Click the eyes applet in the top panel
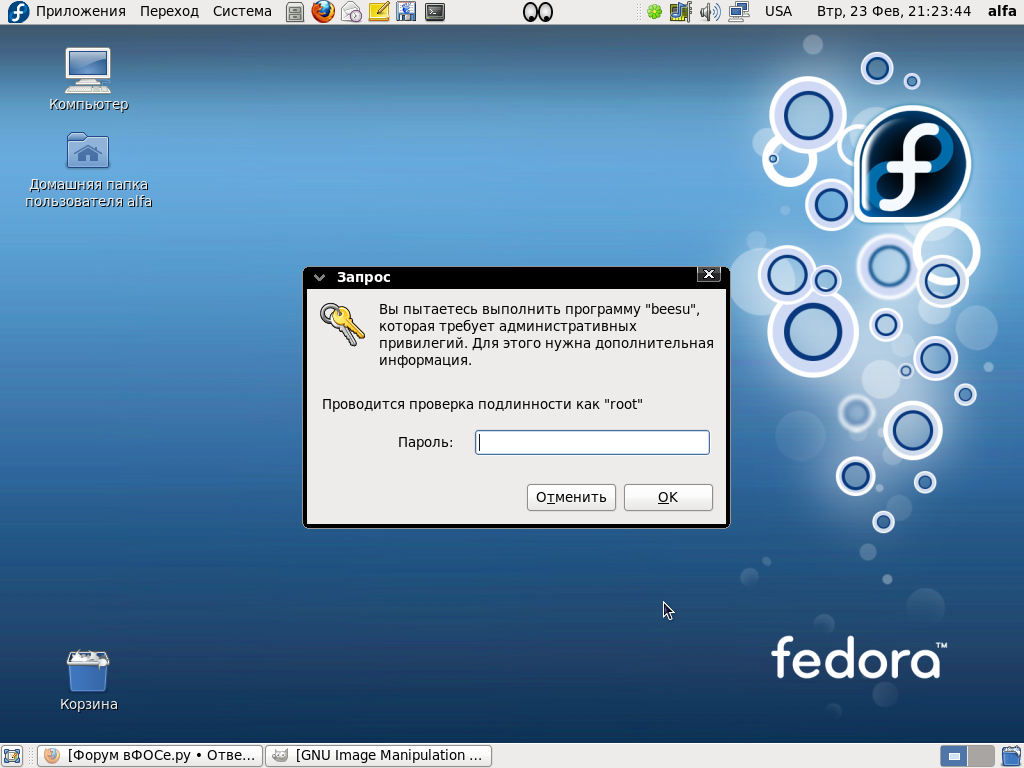Image resolution: width=1024 pixels, height=768 pixels. [x=537, y=12]
